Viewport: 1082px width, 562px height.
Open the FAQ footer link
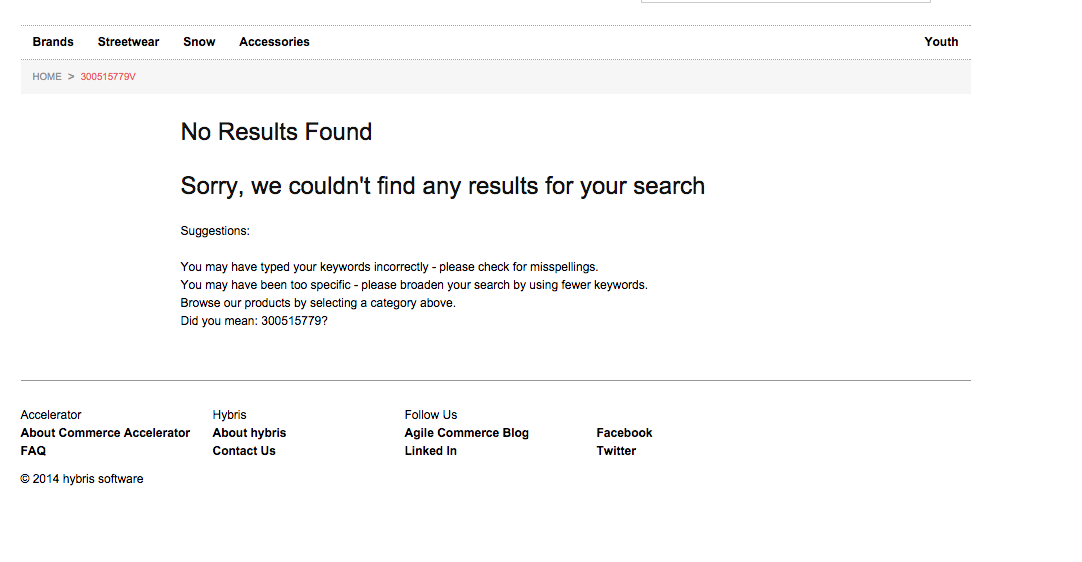pos(33,451)
